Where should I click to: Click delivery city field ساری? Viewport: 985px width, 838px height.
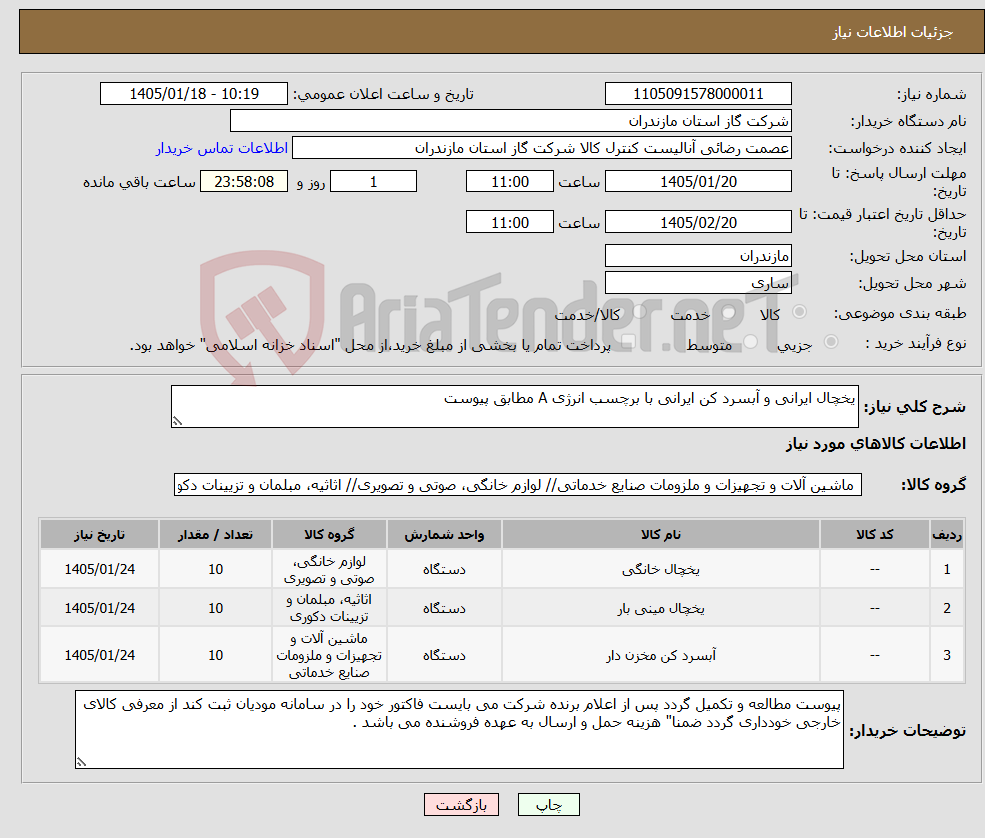pyautogui.click(x=698, y=283)
